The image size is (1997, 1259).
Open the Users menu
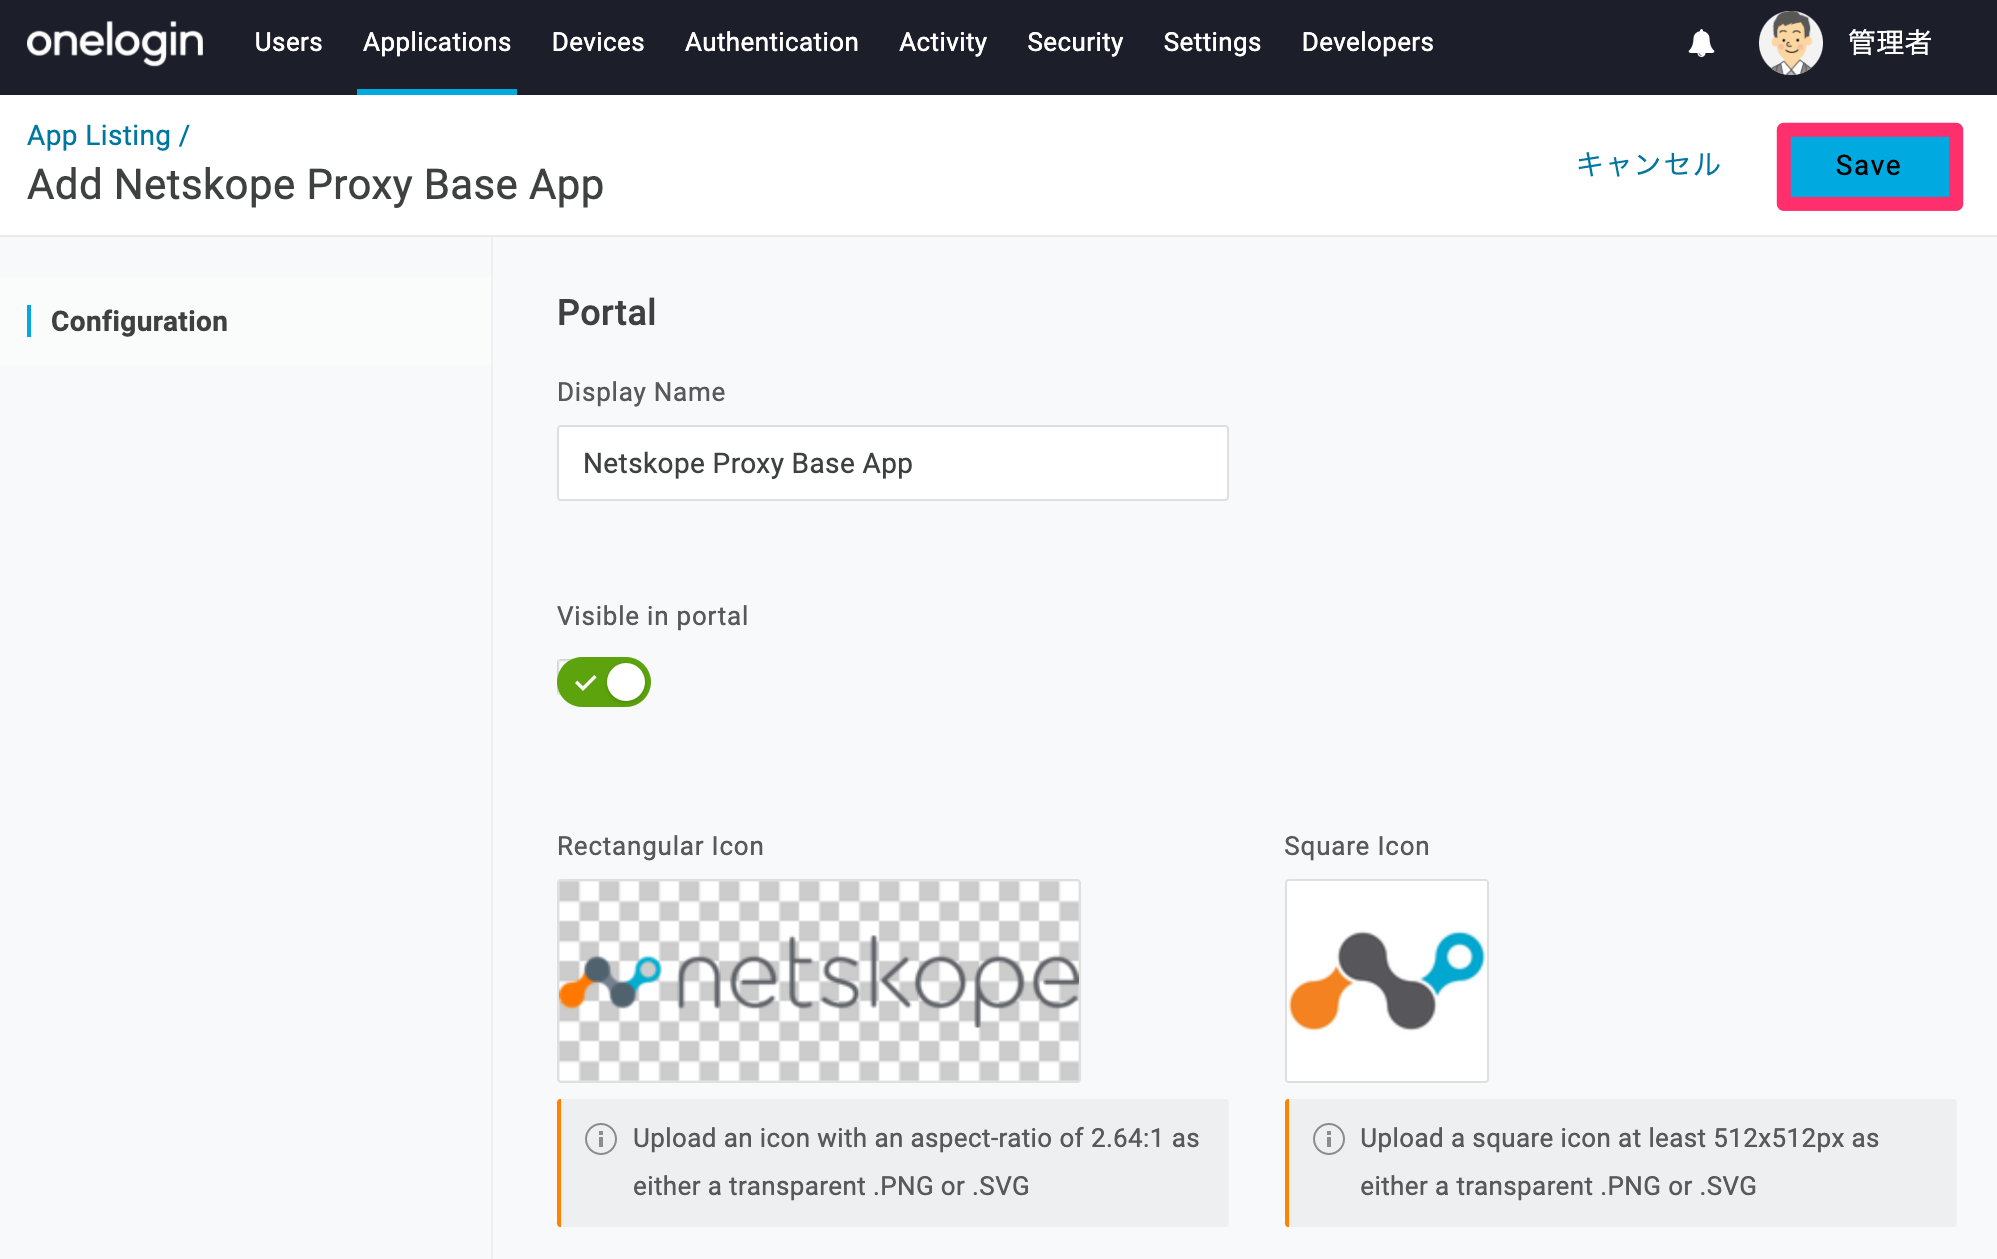coord(288,43)
